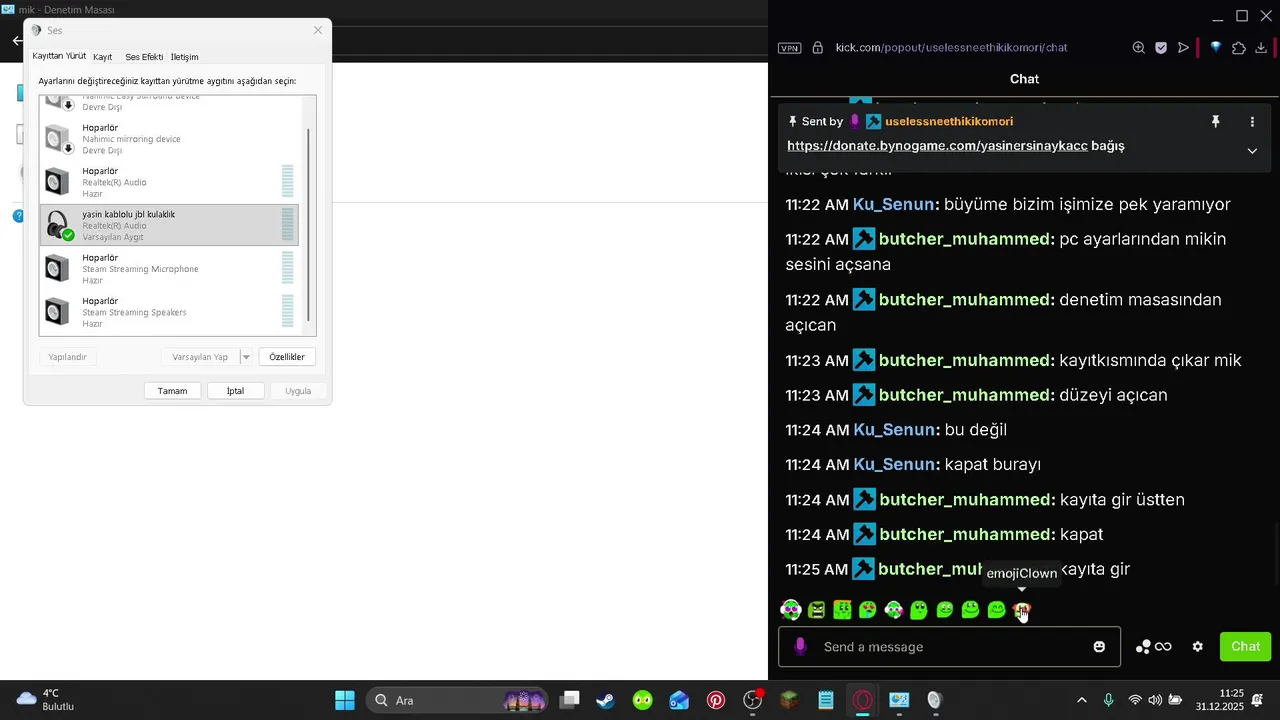Viewport: 1280px width, 720px height.
Task: Switch to the Ses Efekti tab
Action: (x=144, y=57)
